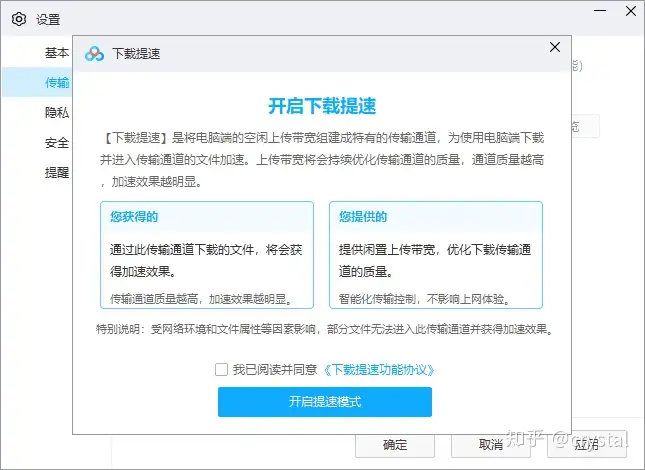Click the 下载提速 dialog title text

136,54
